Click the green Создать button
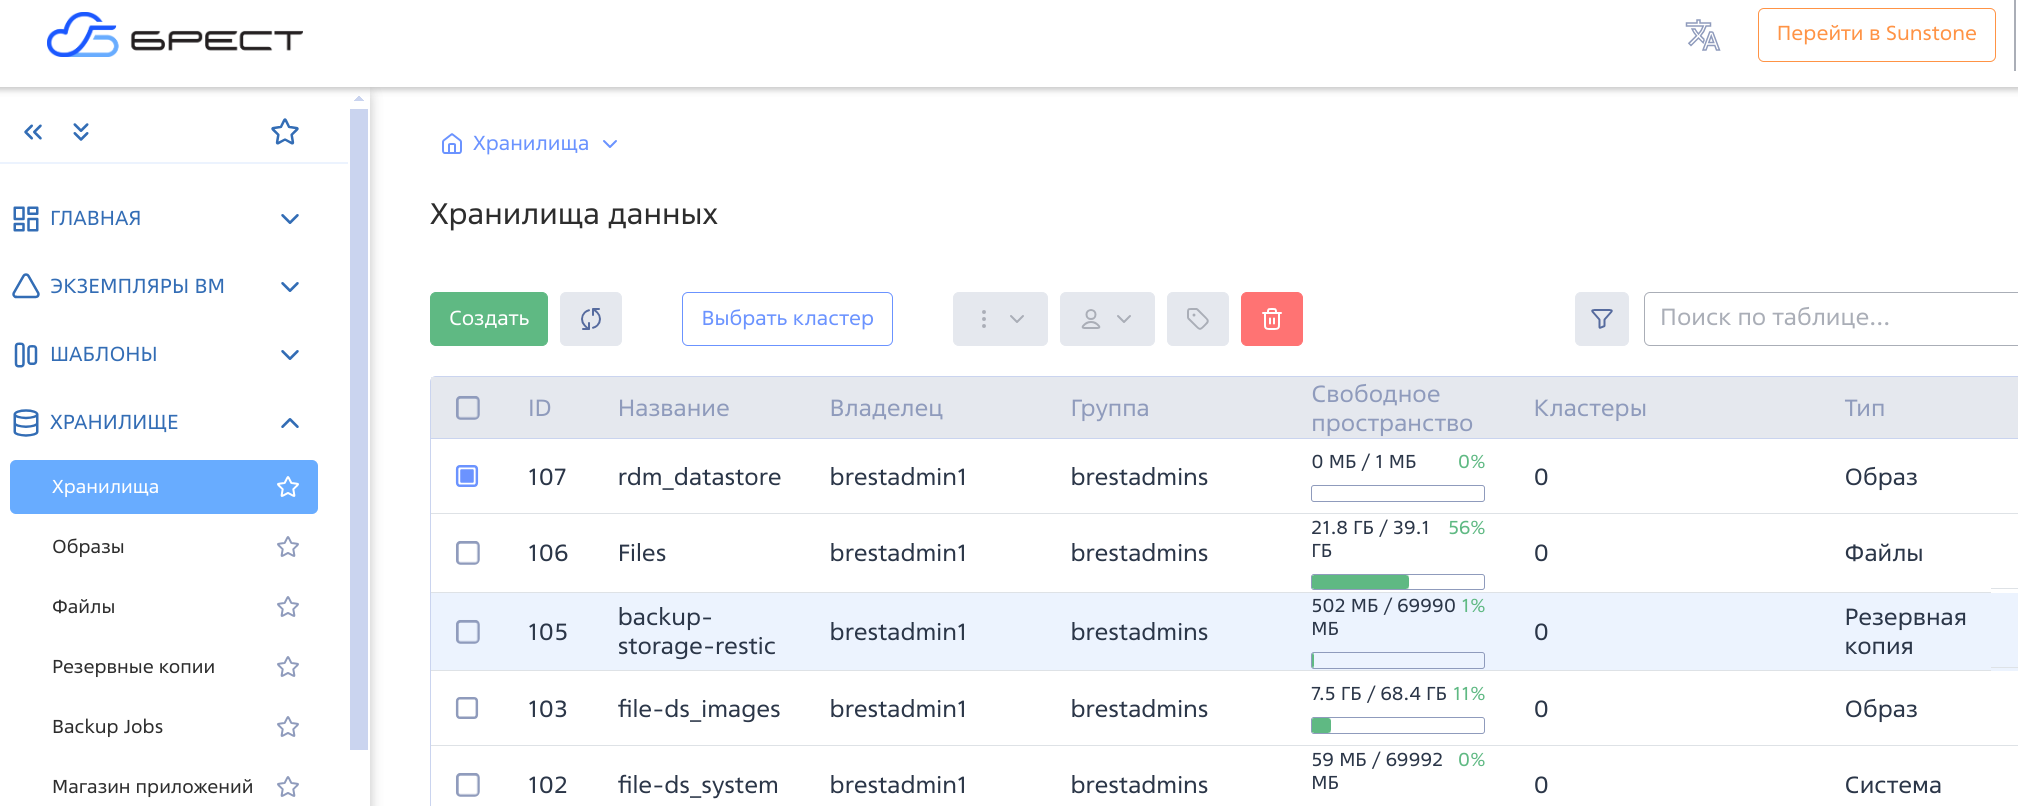Image resolution: width=2018 pixels, height=806 pixels. (488, 319)
